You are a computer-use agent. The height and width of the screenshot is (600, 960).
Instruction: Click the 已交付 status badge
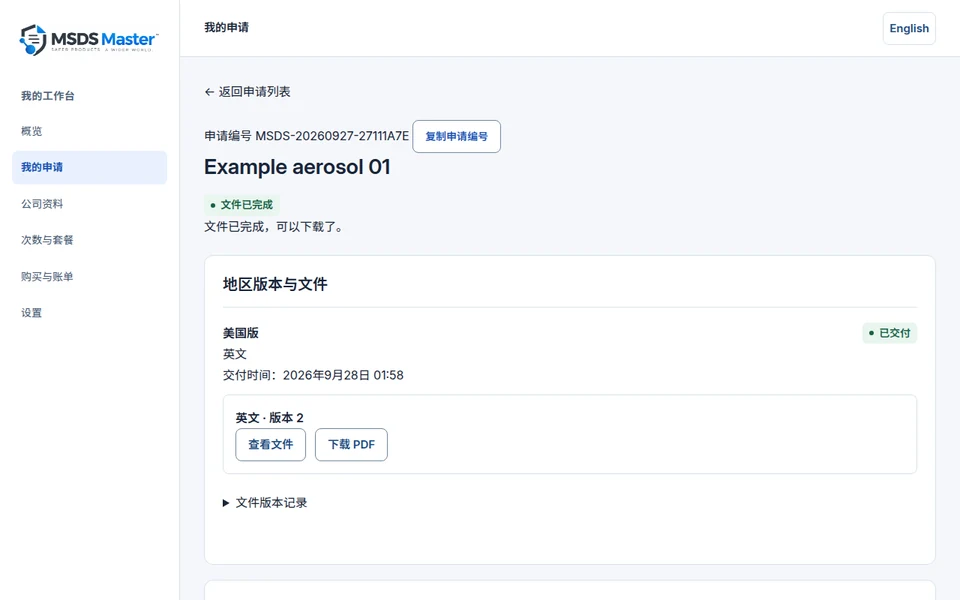click(890, 333)
